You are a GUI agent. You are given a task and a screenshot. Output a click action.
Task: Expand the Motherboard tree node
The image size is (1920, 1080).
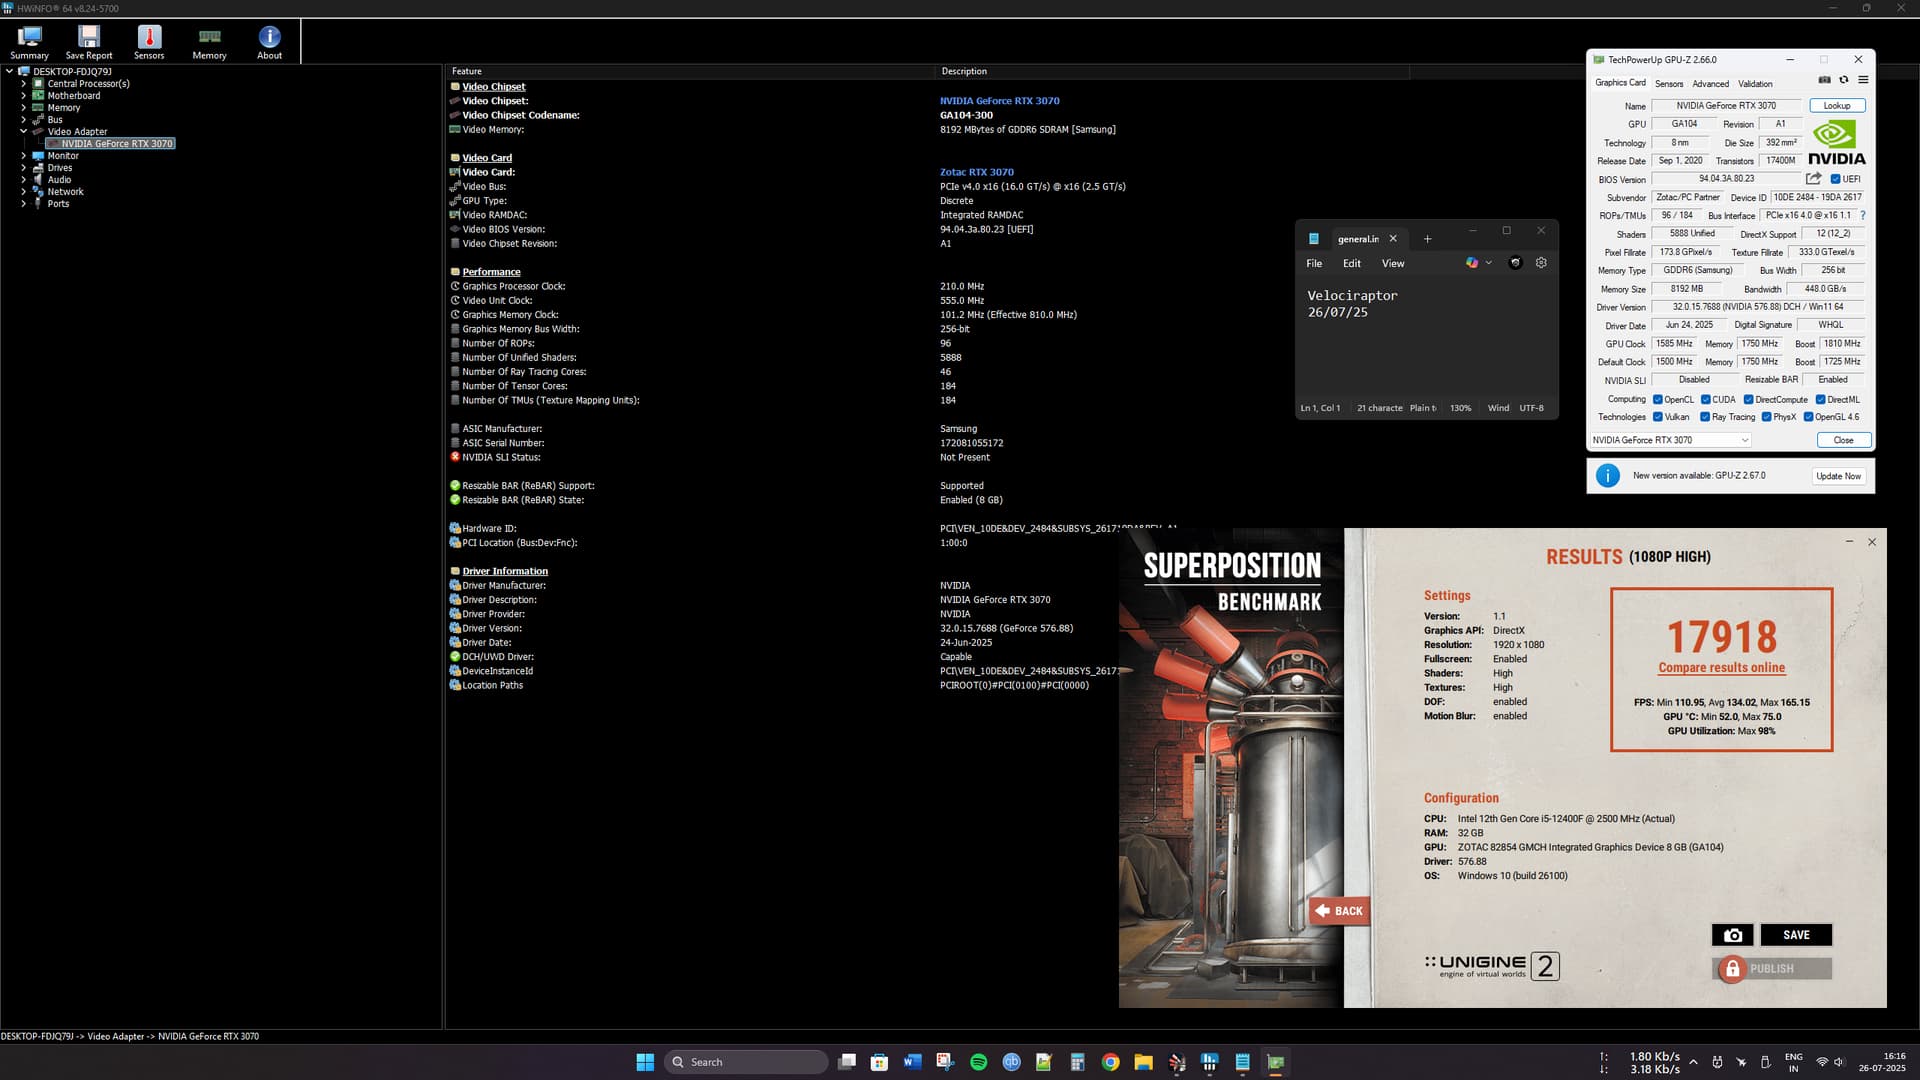tap(23, 96)
